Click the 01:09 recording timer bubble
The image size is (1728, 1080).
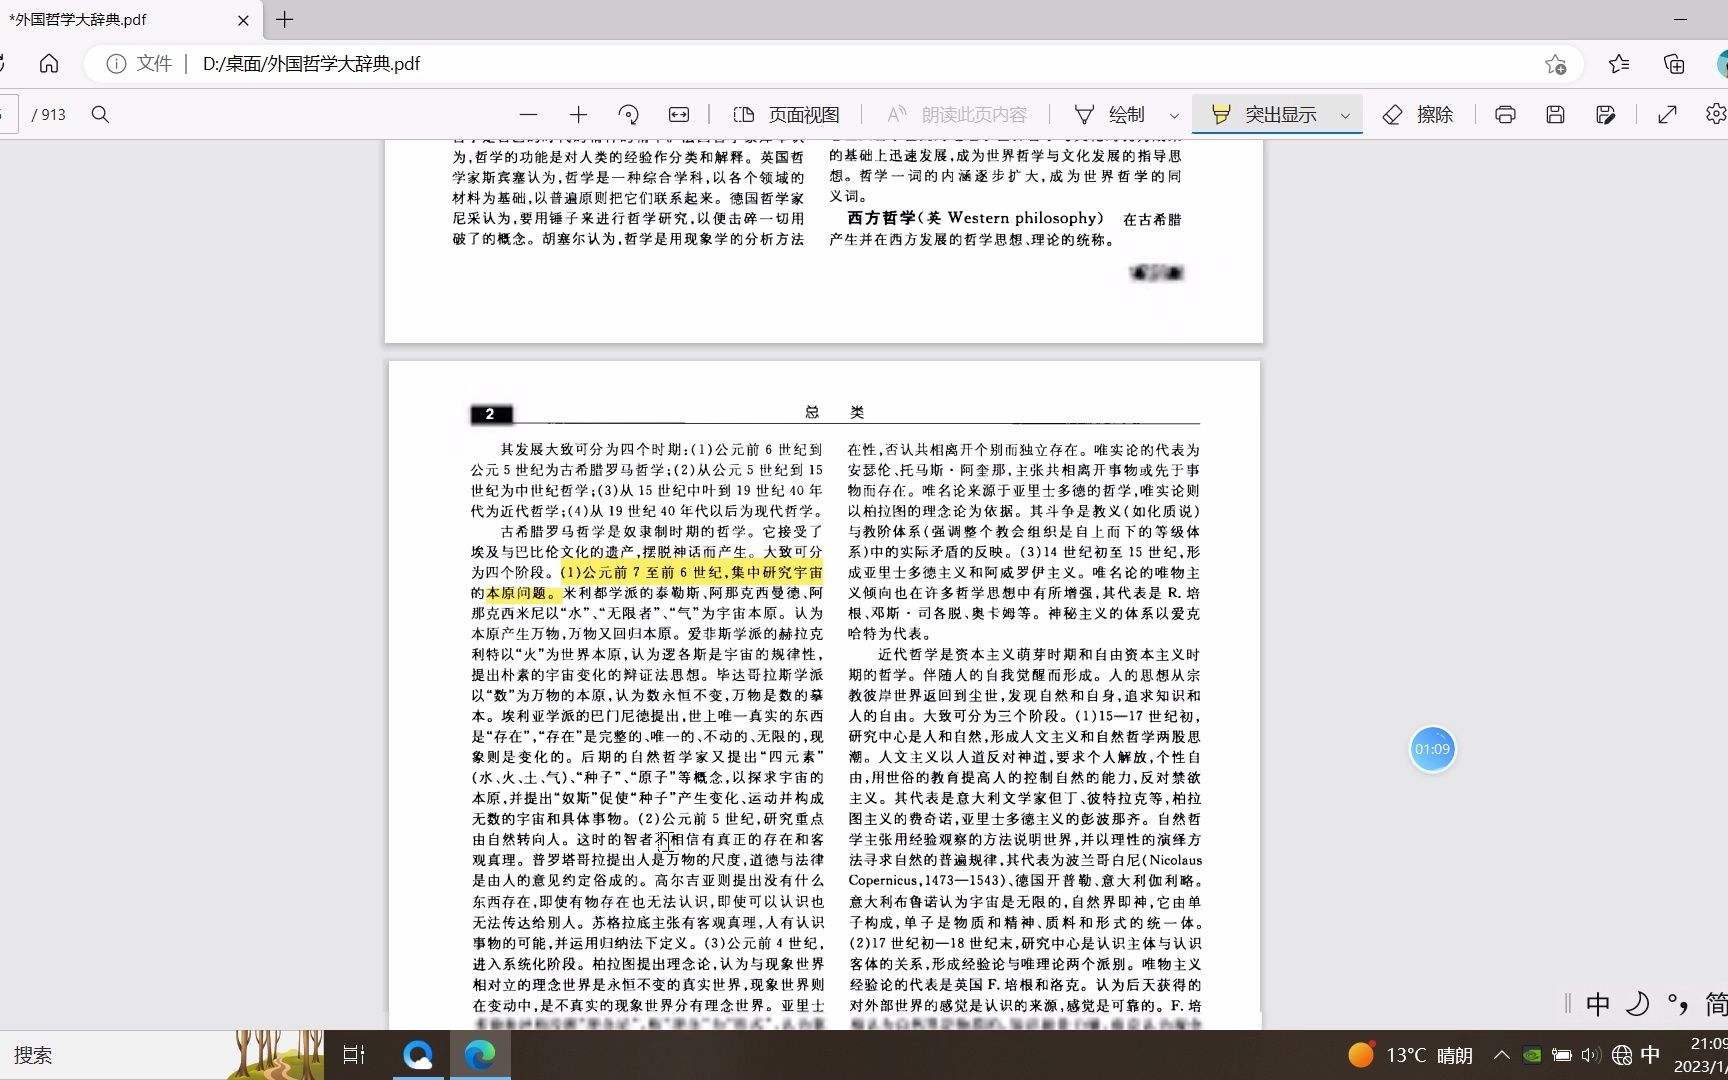coord(1432,749)
